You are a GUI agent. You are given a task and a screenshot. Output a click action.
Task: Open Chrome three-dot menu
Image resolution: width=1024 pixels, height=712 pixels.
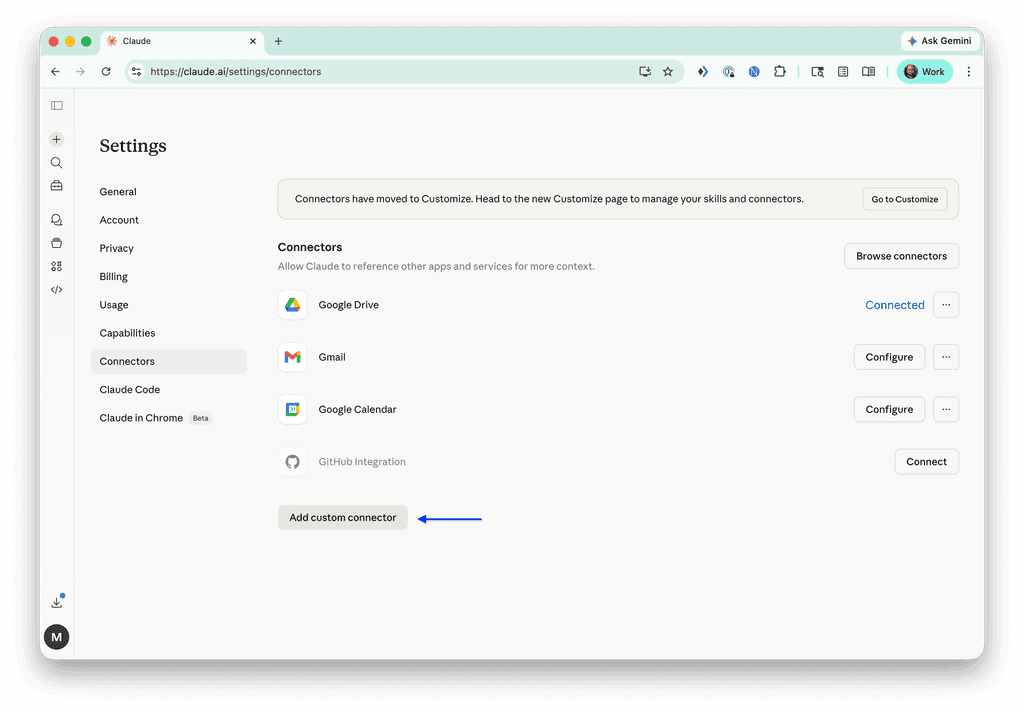tap(968, 72)
